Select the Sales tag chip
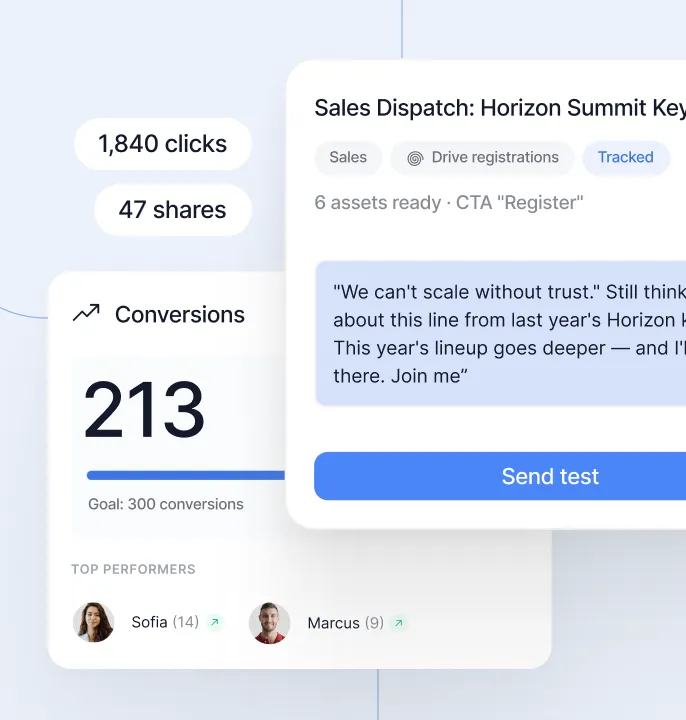Viewport: 686px width, 720px height. click(348, 158)
